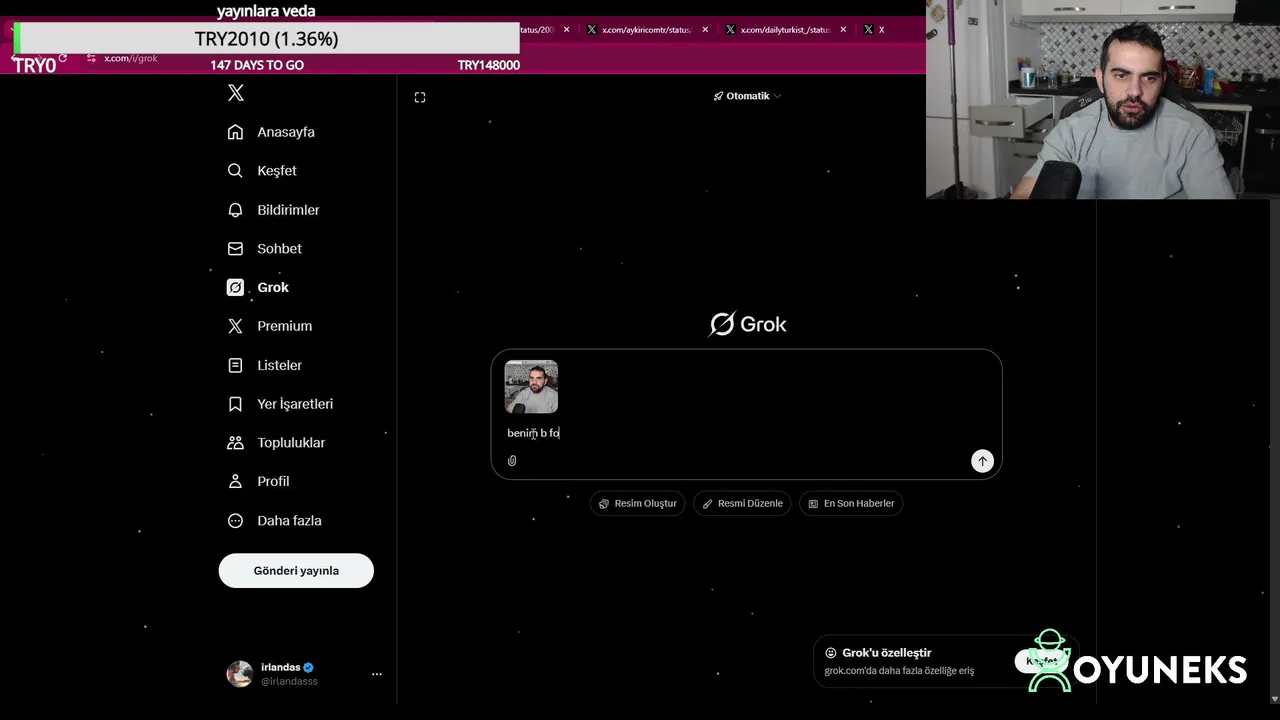
Task: Click the Keşfet search icon
Action: click(235, 171)
